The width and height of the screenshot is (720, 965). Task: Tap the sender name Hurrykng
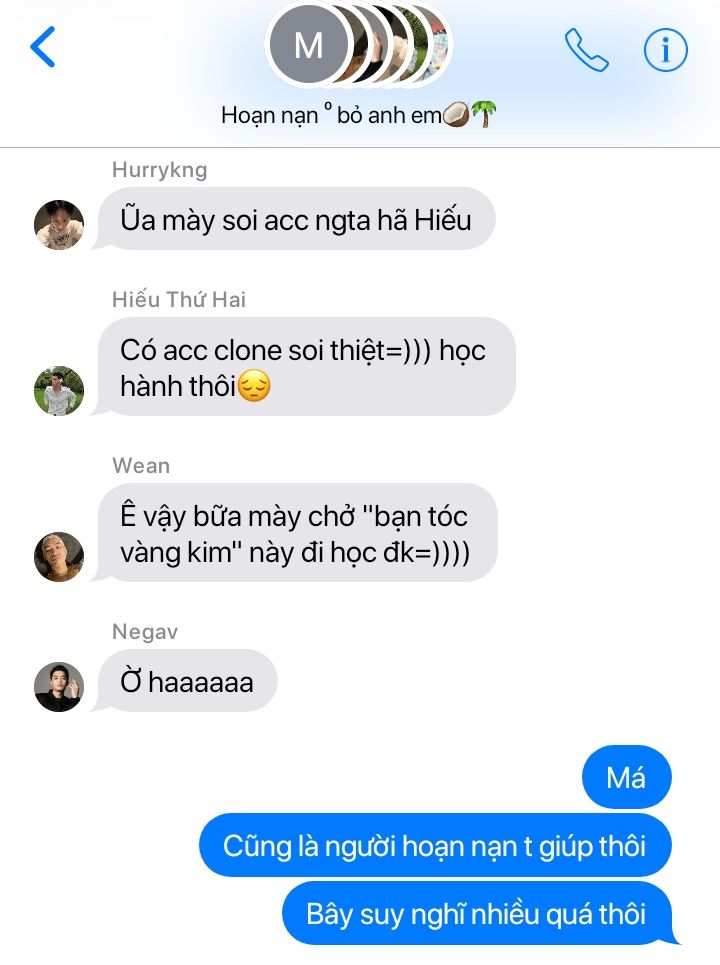pyautogui.click(x=159, y=170)
